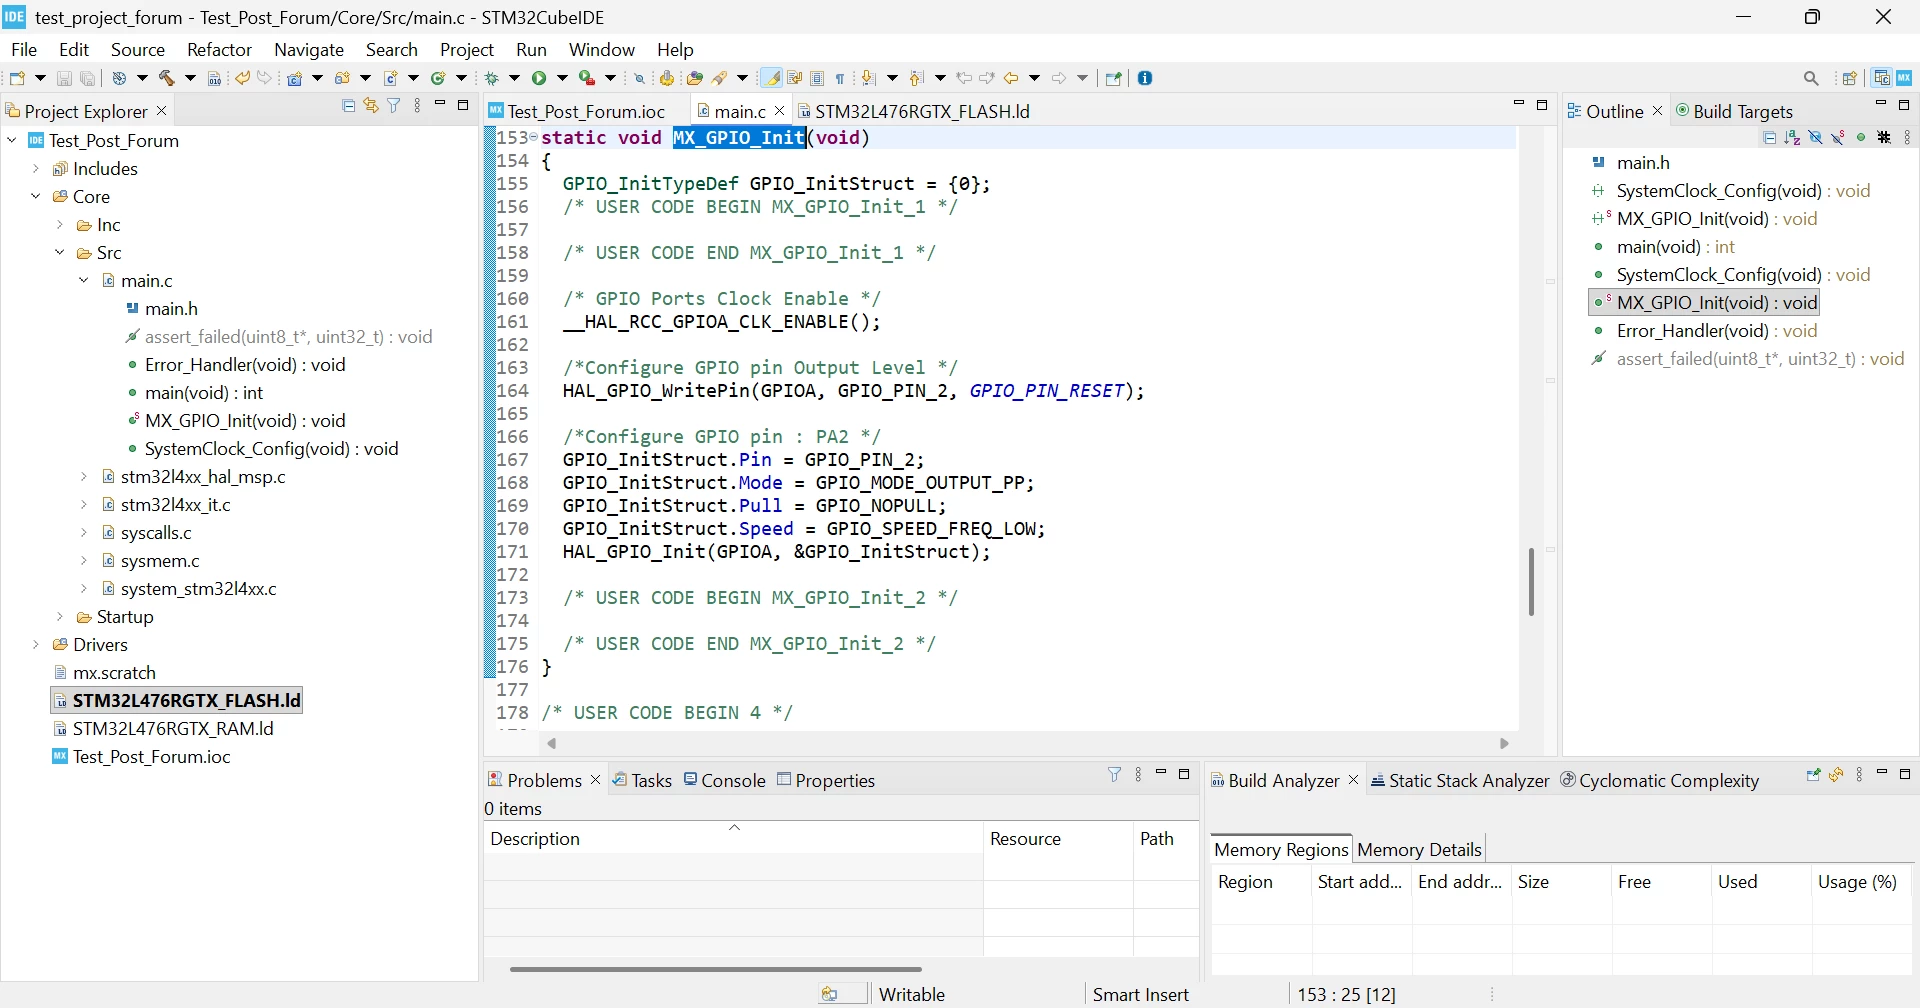The image size is (1920, 1008).
Task: Click the New file toolbar icon
Action: 17,78
